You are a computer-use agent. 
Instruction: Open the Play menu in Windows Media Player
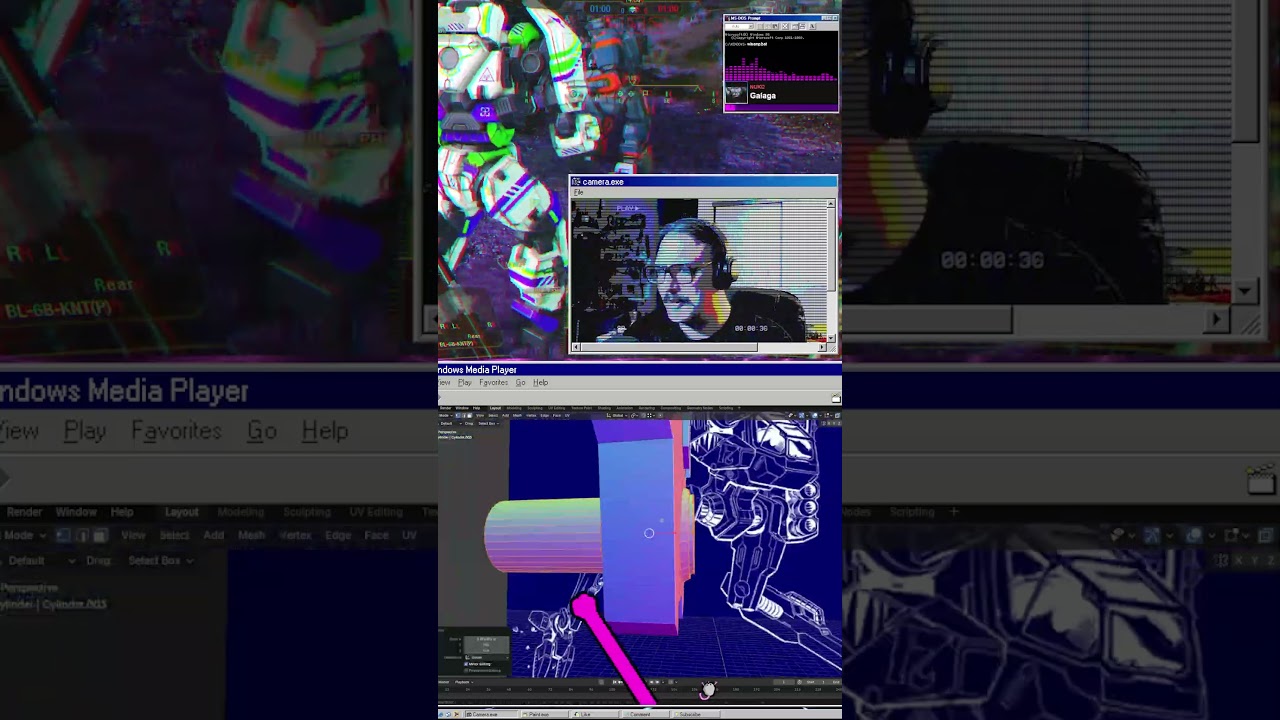tap(464, 382)
